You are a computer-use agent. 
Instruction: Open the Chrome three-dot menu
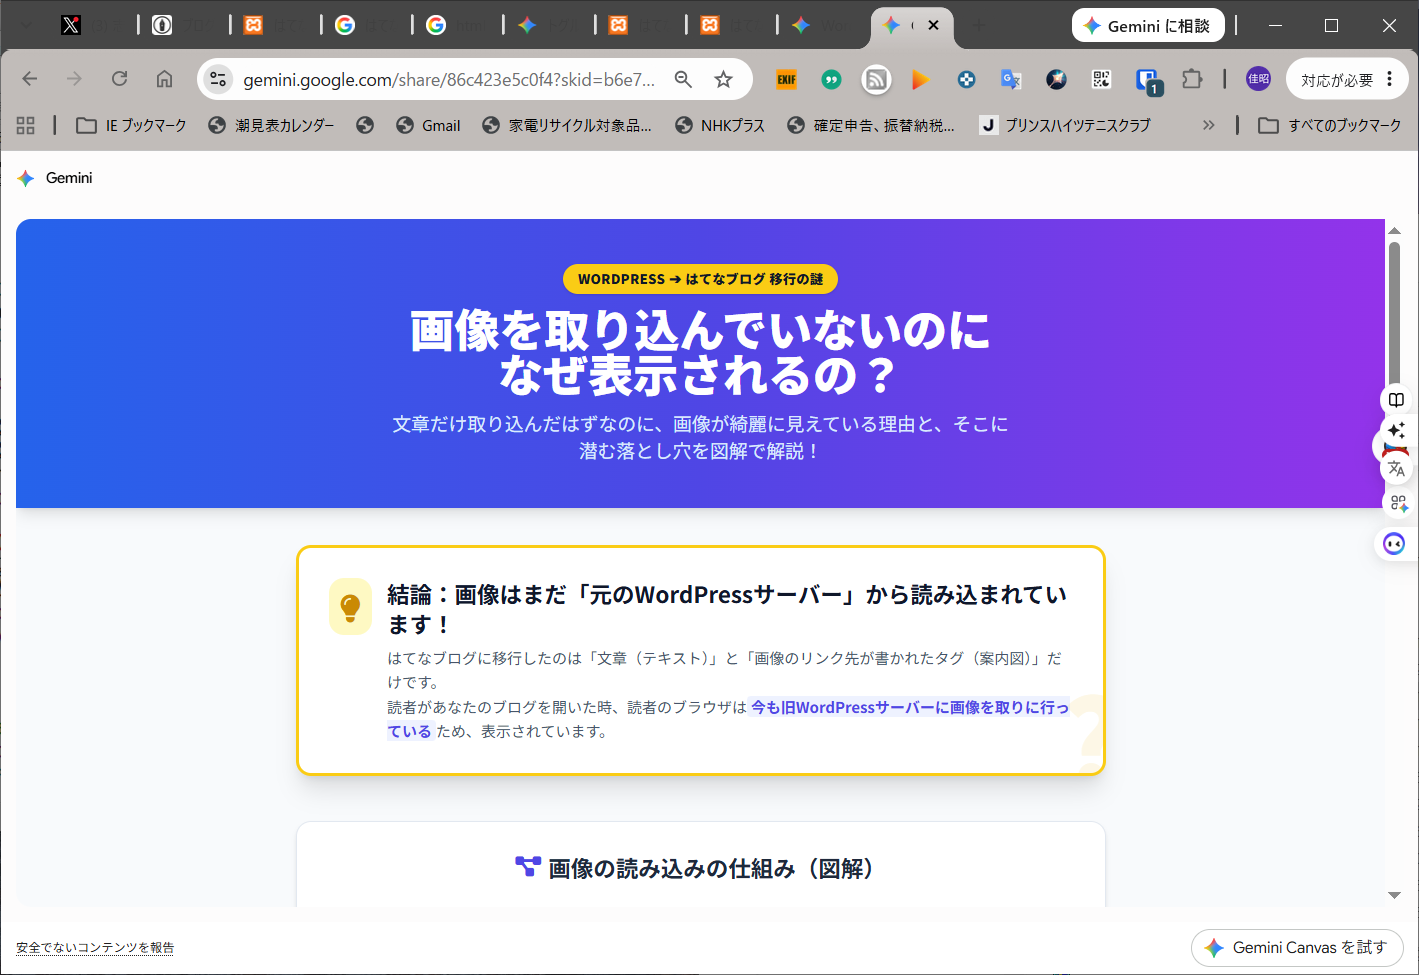(x=1390, y=79)
